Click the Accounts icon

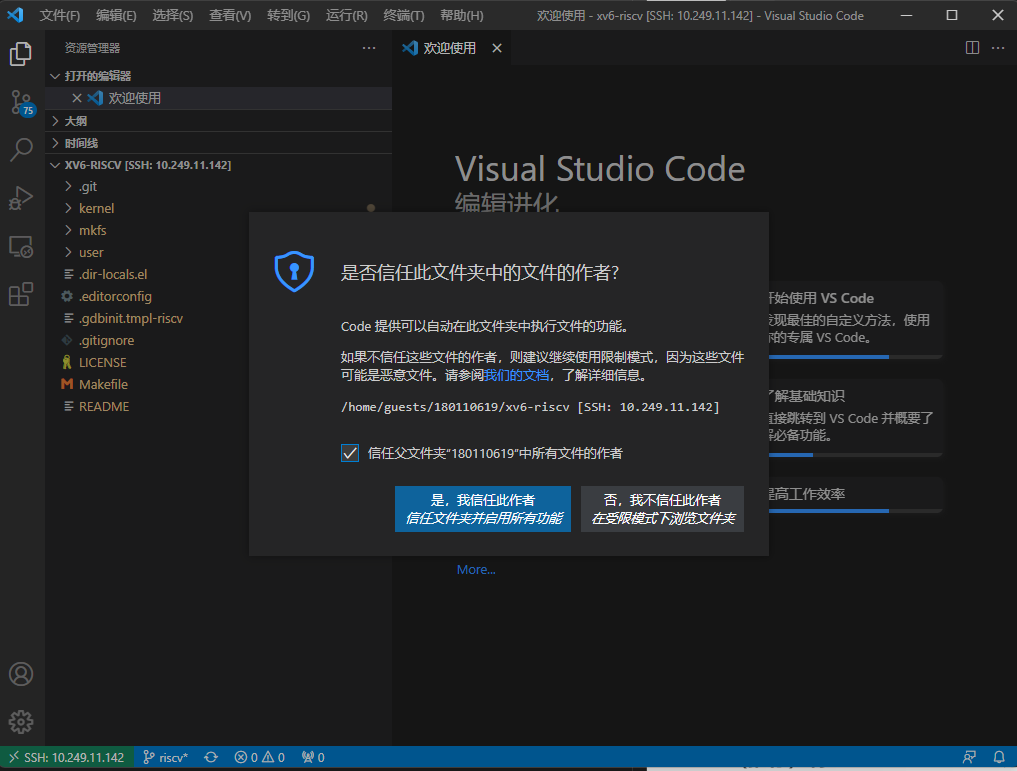tap(21, 674)
